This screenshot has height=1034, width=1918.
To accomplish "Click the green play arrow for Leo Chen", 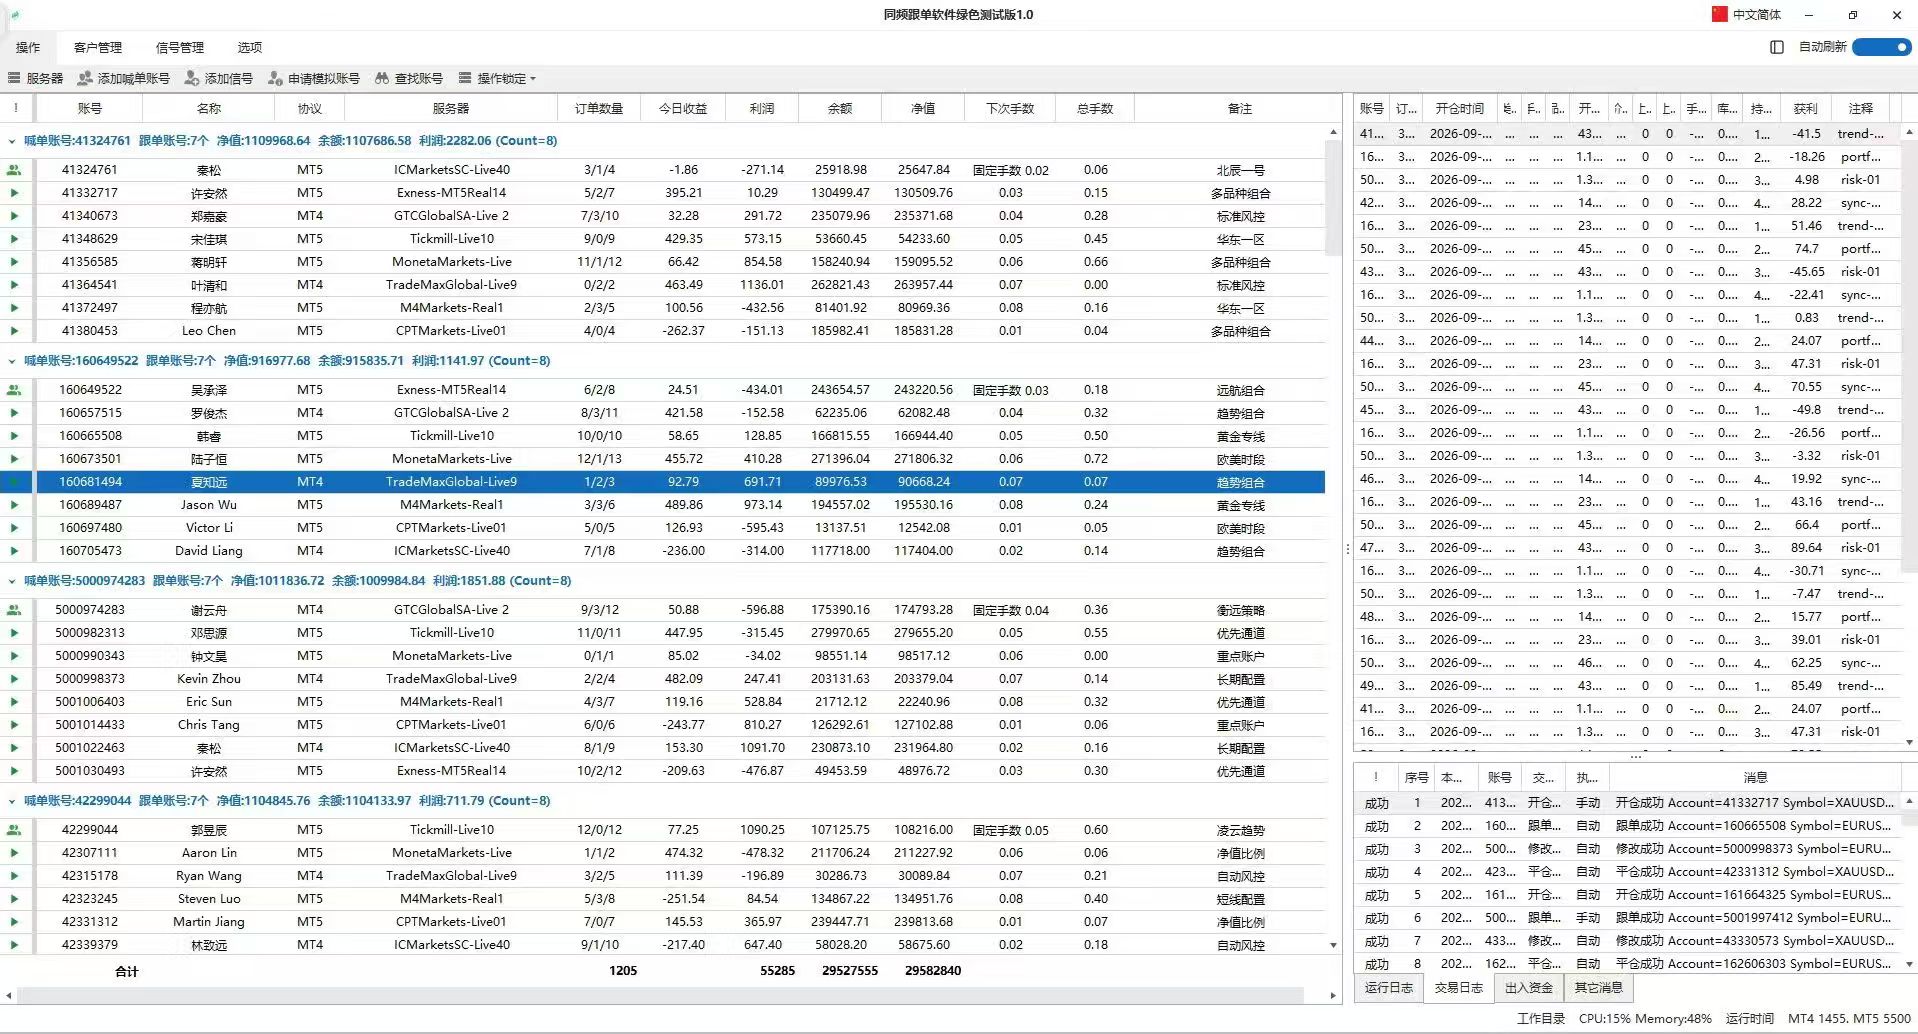I will [14, 331].
